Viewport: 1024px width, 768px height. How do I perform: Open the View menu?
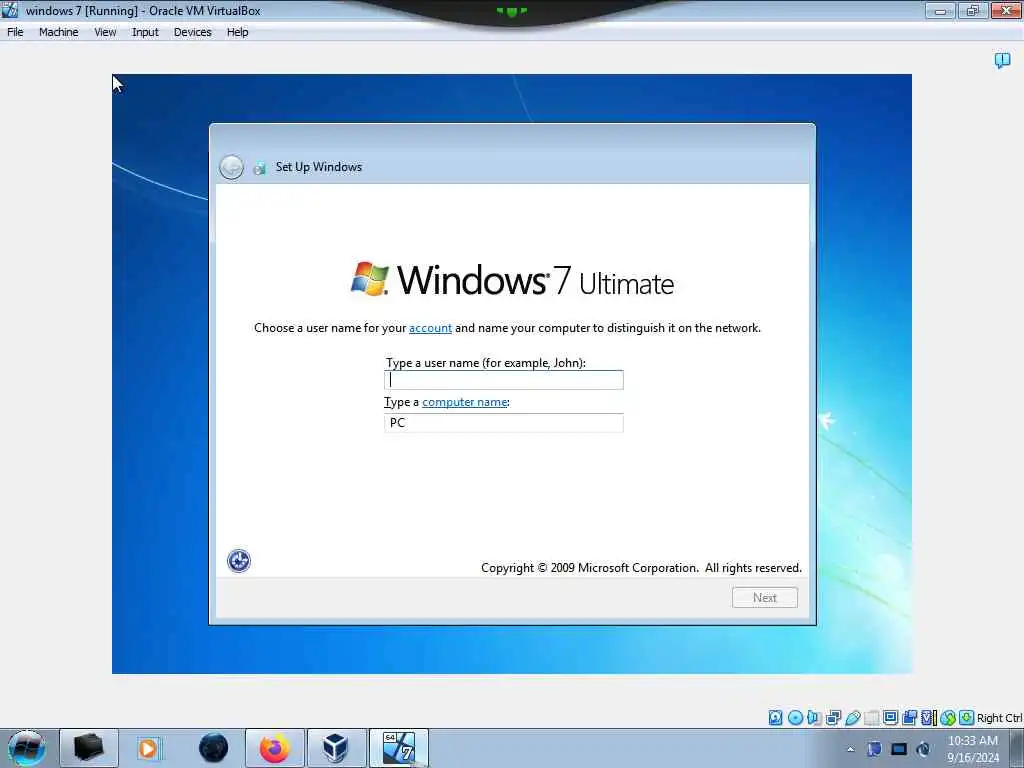pyautogui.click(x=105, y=32)
